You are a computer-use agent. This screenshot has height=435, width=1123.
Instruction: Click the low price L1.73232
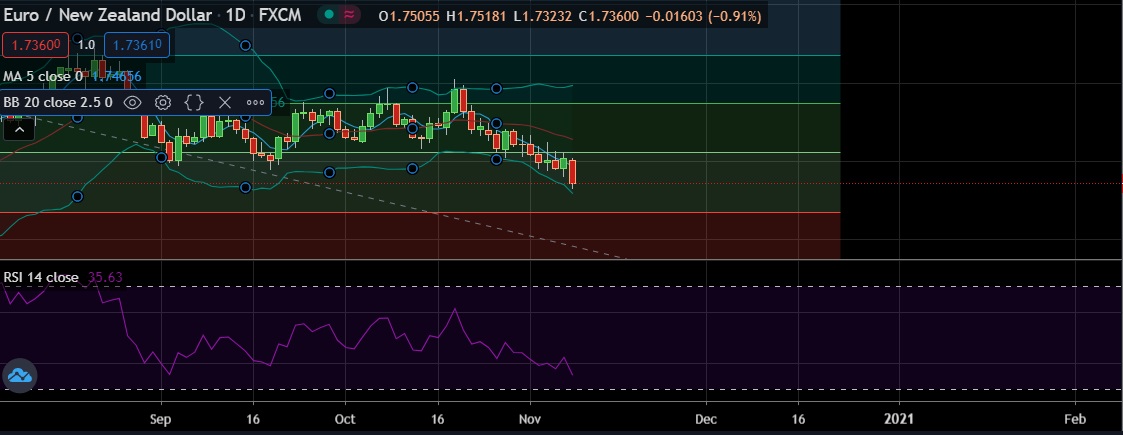click(x=543, y=15)
